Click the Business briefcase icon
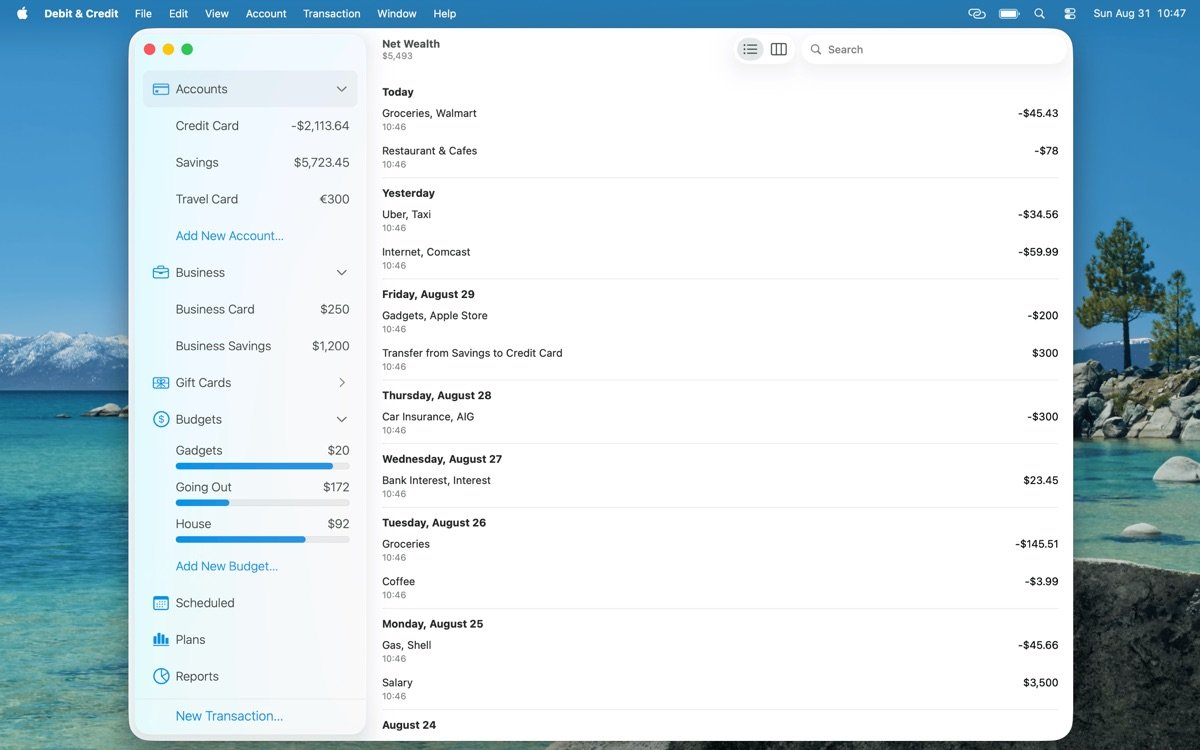Screen dimensions: 1200x750 (x=161, y=272)
